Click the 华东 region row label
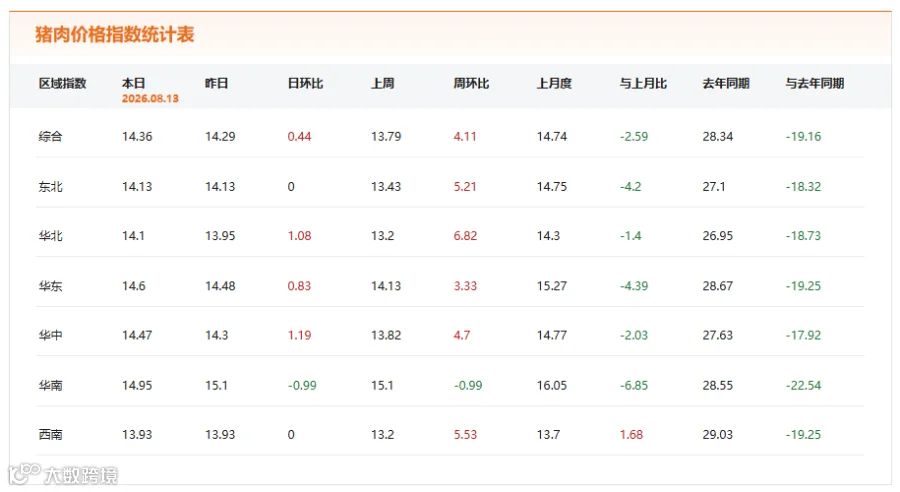 click(x=51, y=286)
